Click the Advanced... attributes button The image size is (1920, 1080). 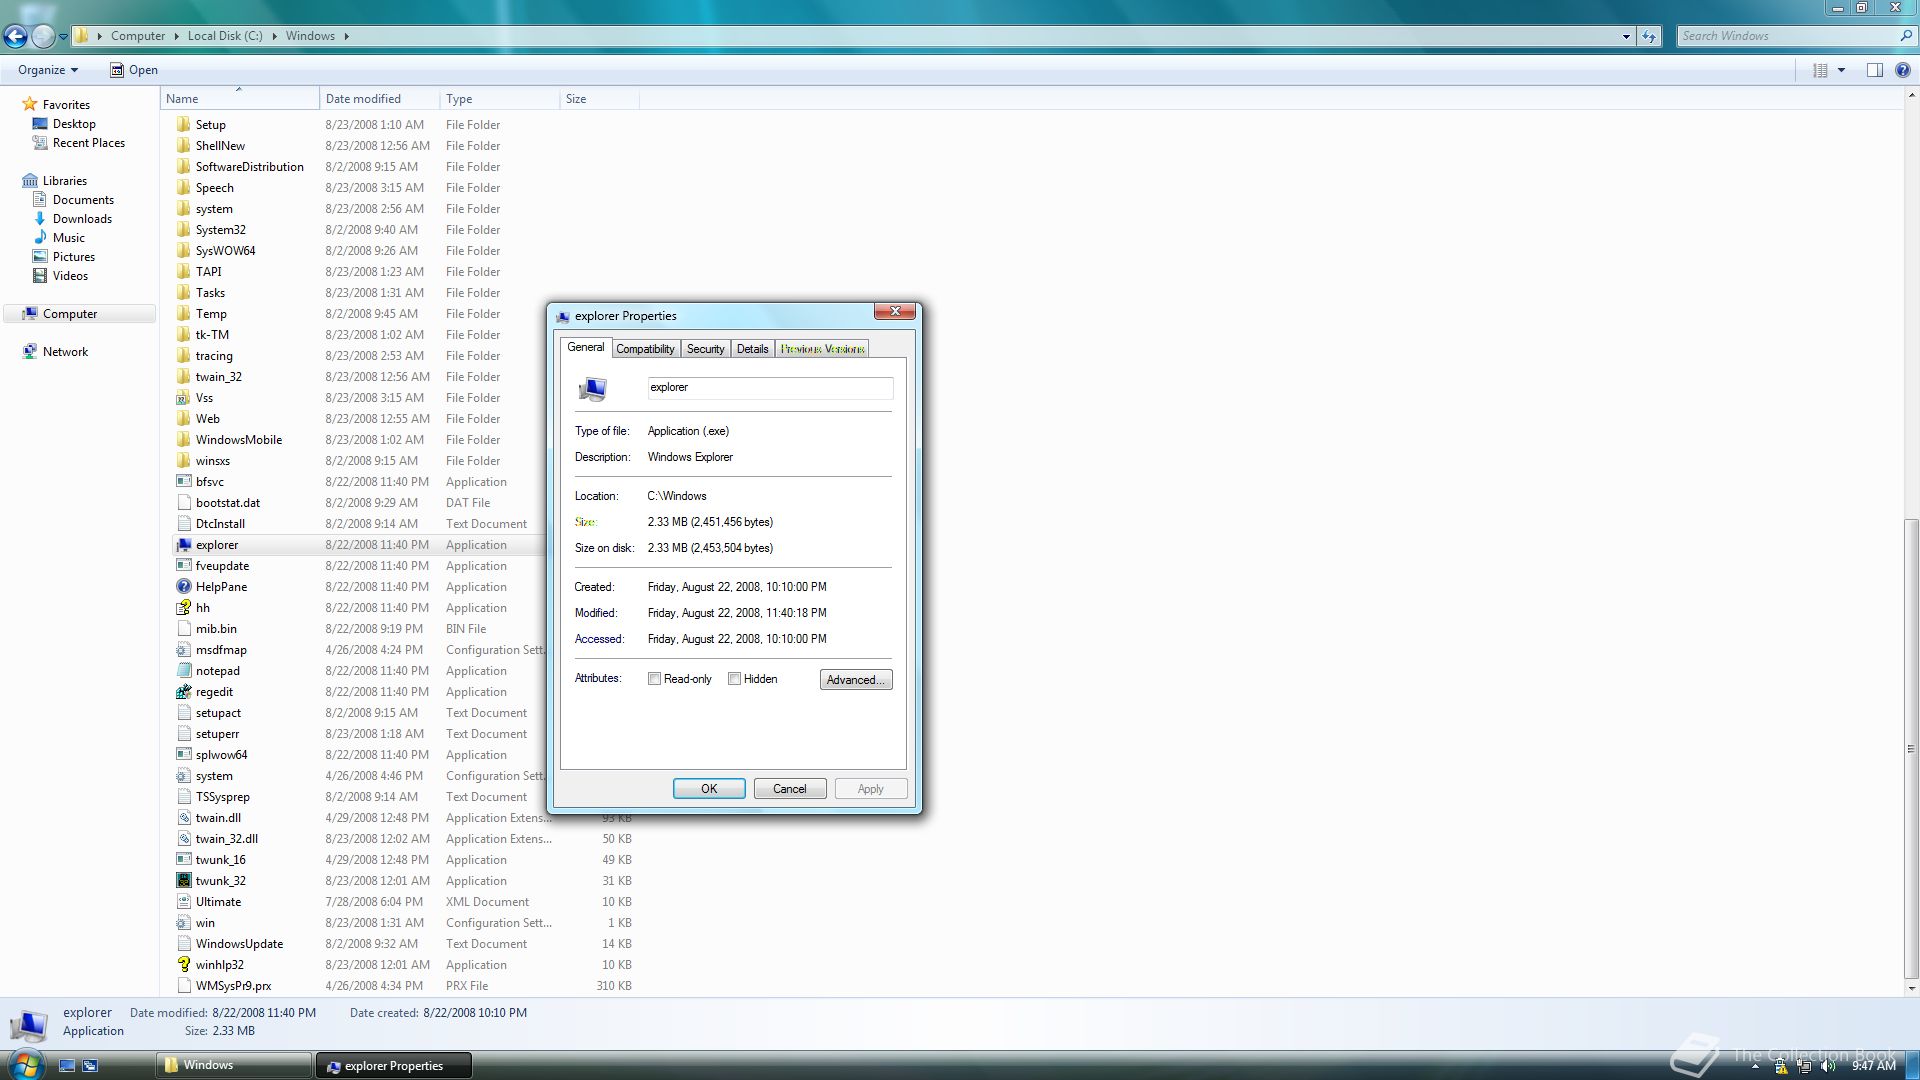855,680
